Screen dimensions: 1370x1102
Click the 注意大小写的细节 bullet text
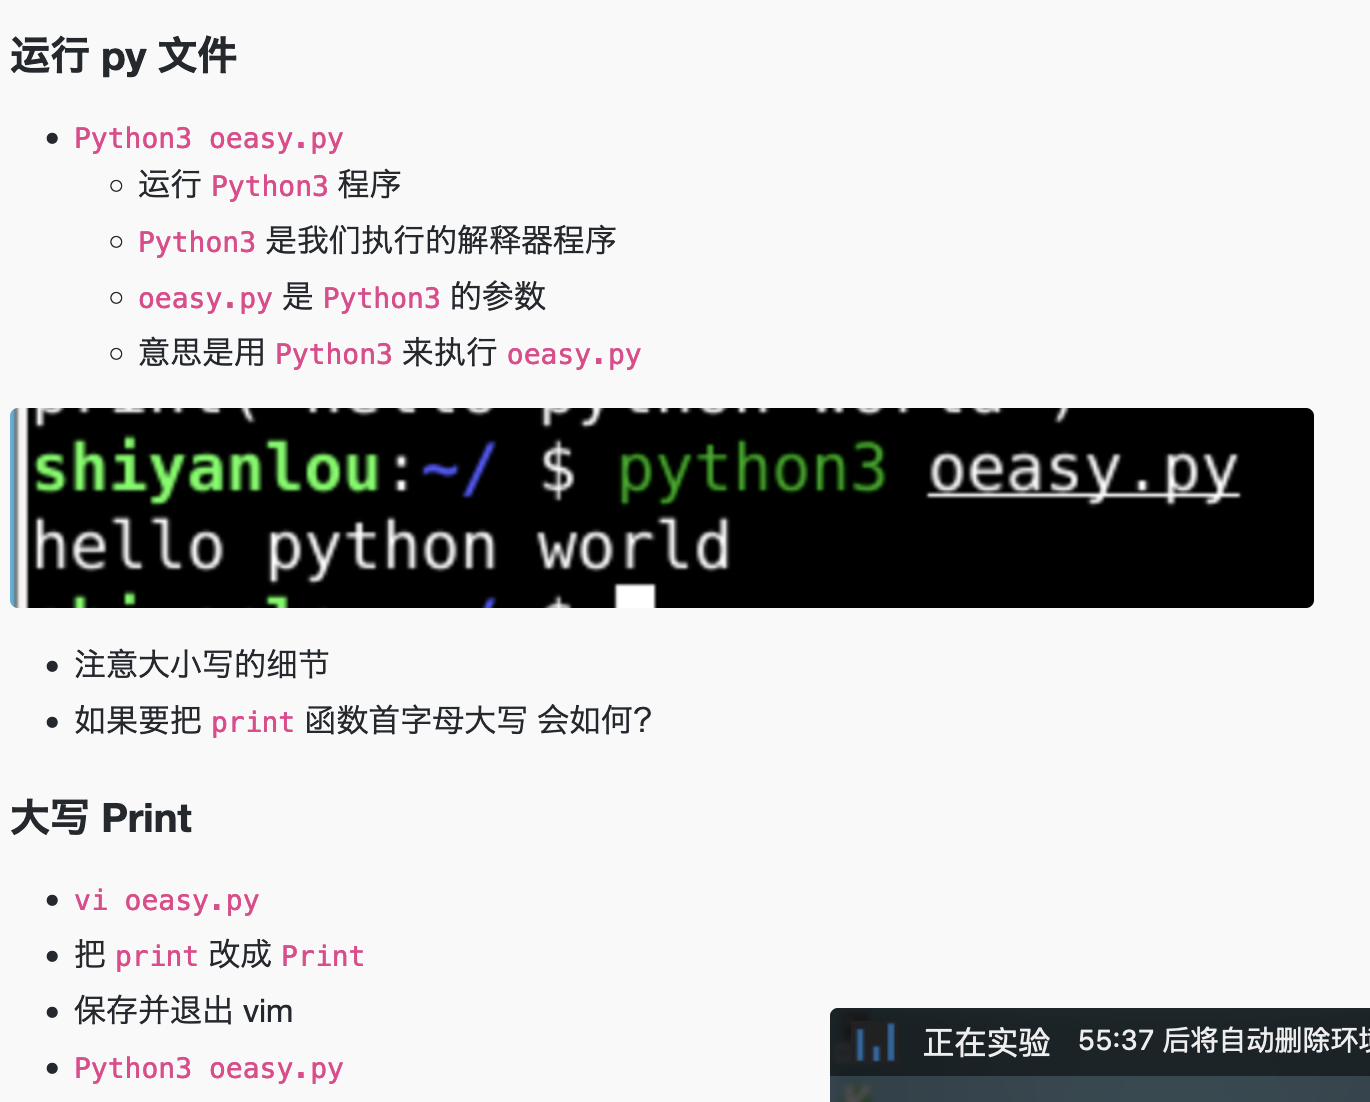pyautogui.click(x=201, y=665)
